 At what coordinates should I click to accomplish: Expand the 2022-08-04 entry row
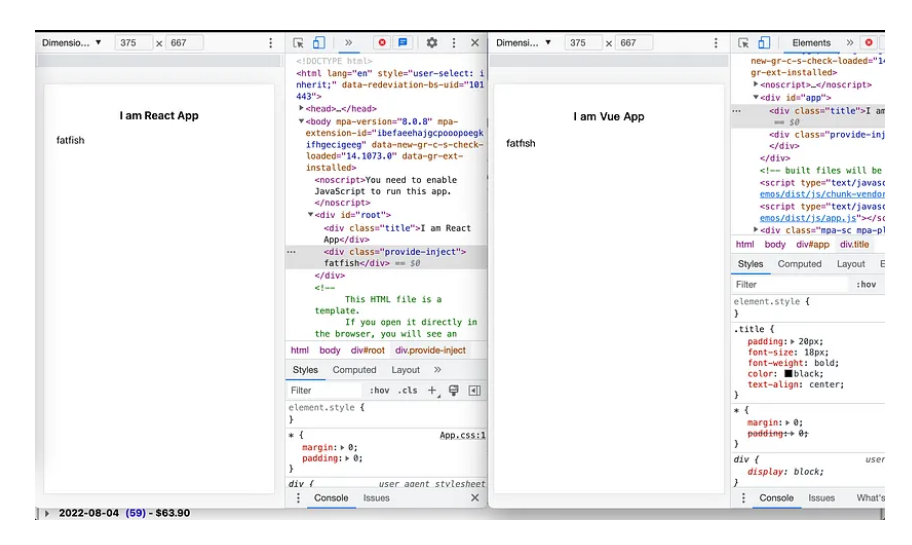point(47,513)
